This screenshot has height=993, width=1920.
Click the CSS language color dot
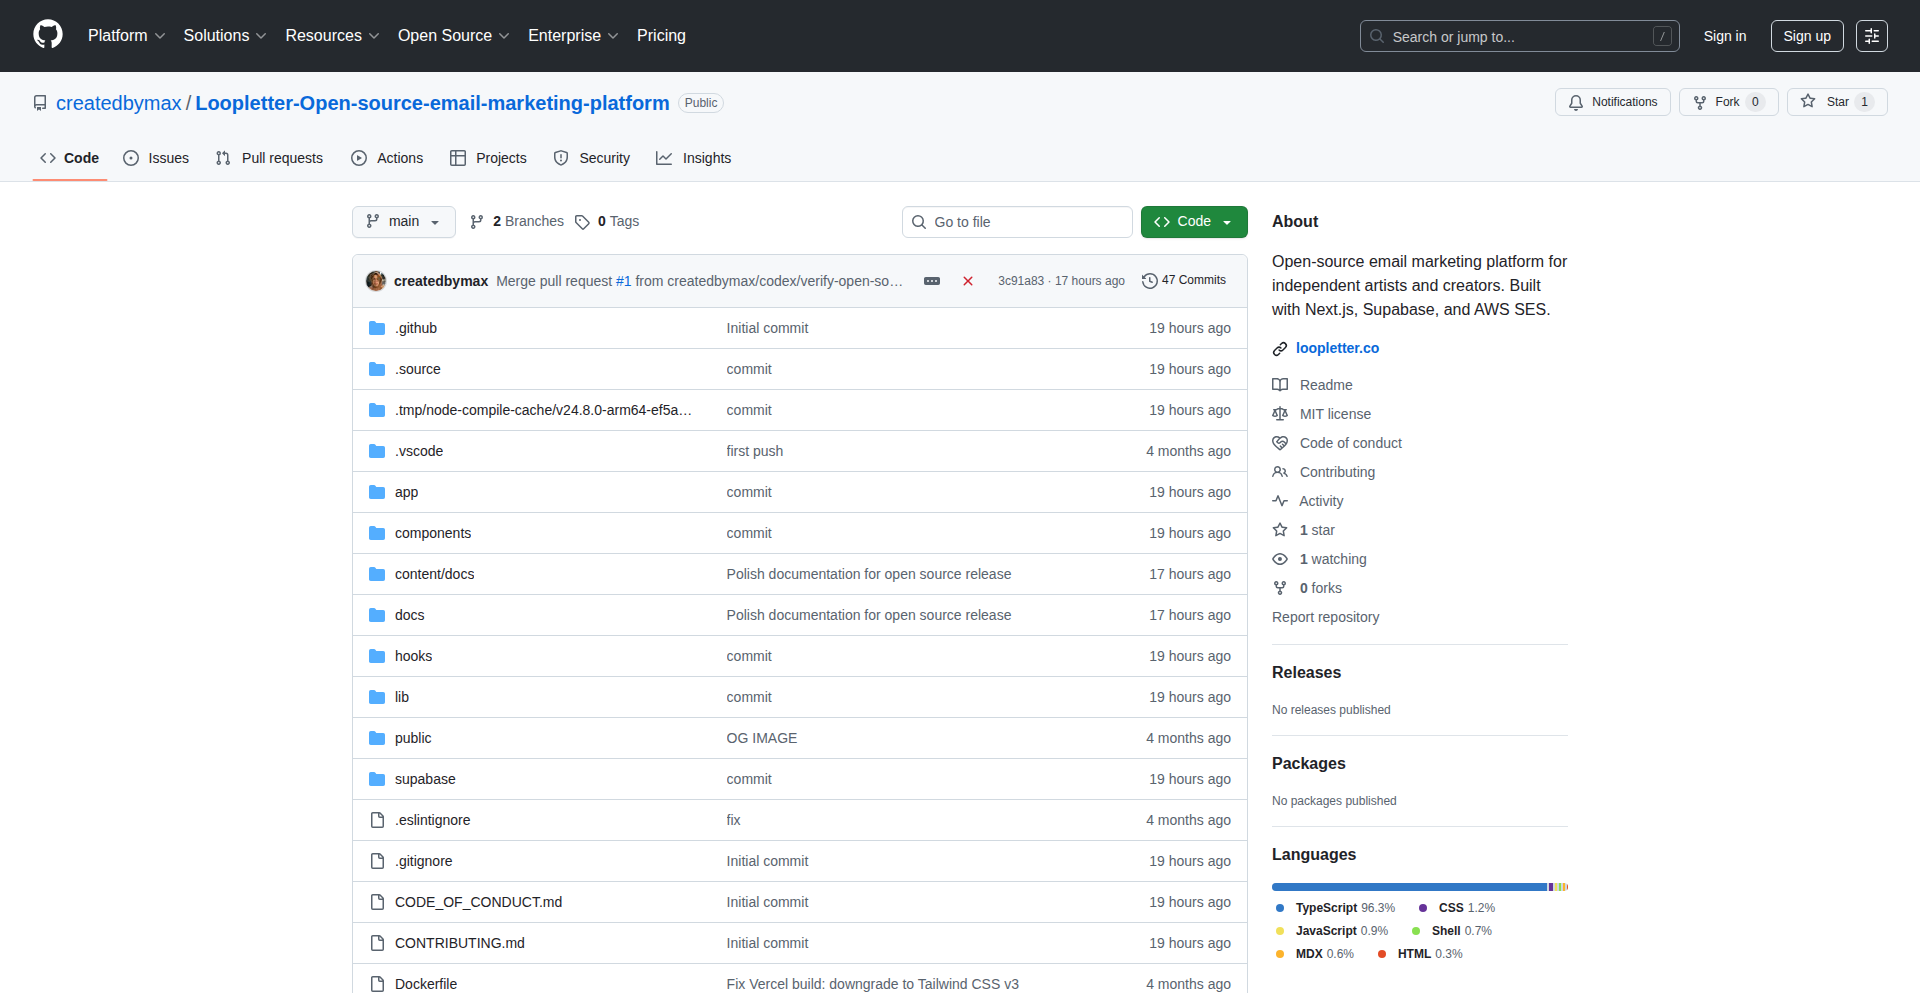tap(1423, 908)
